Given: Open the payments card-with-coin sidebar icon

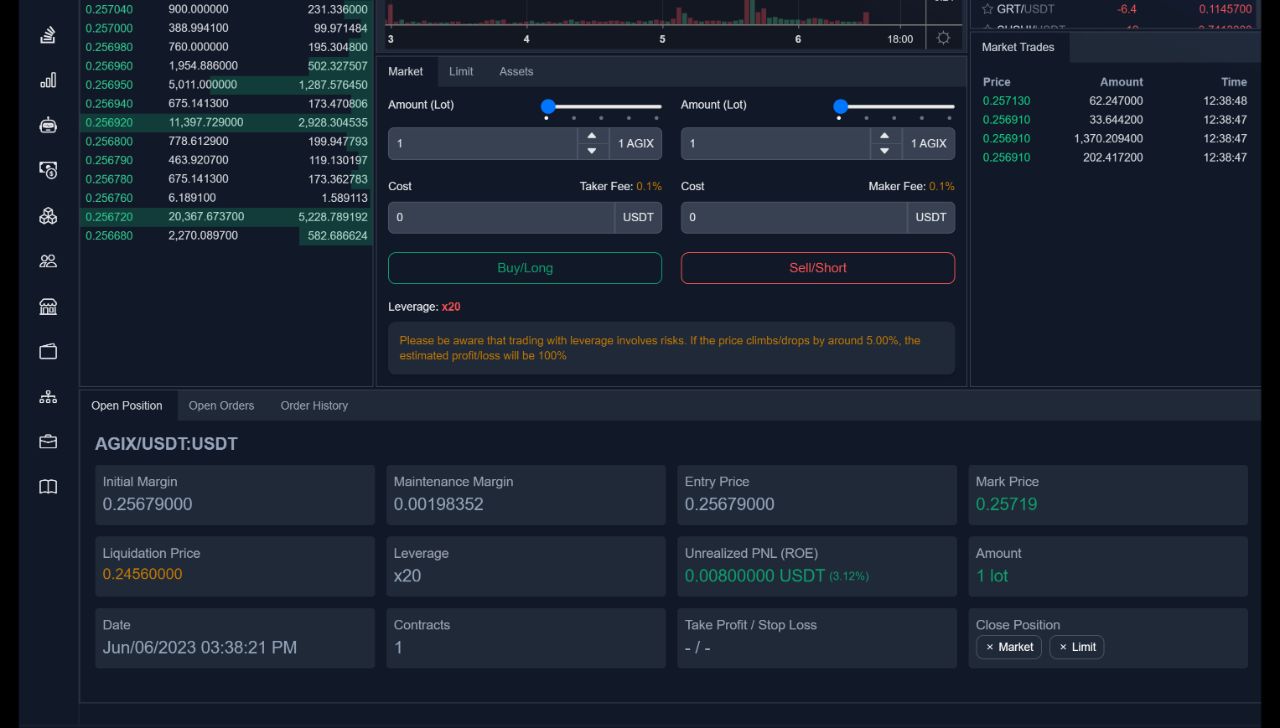Looking at the screenshot, I should [47, 170].
